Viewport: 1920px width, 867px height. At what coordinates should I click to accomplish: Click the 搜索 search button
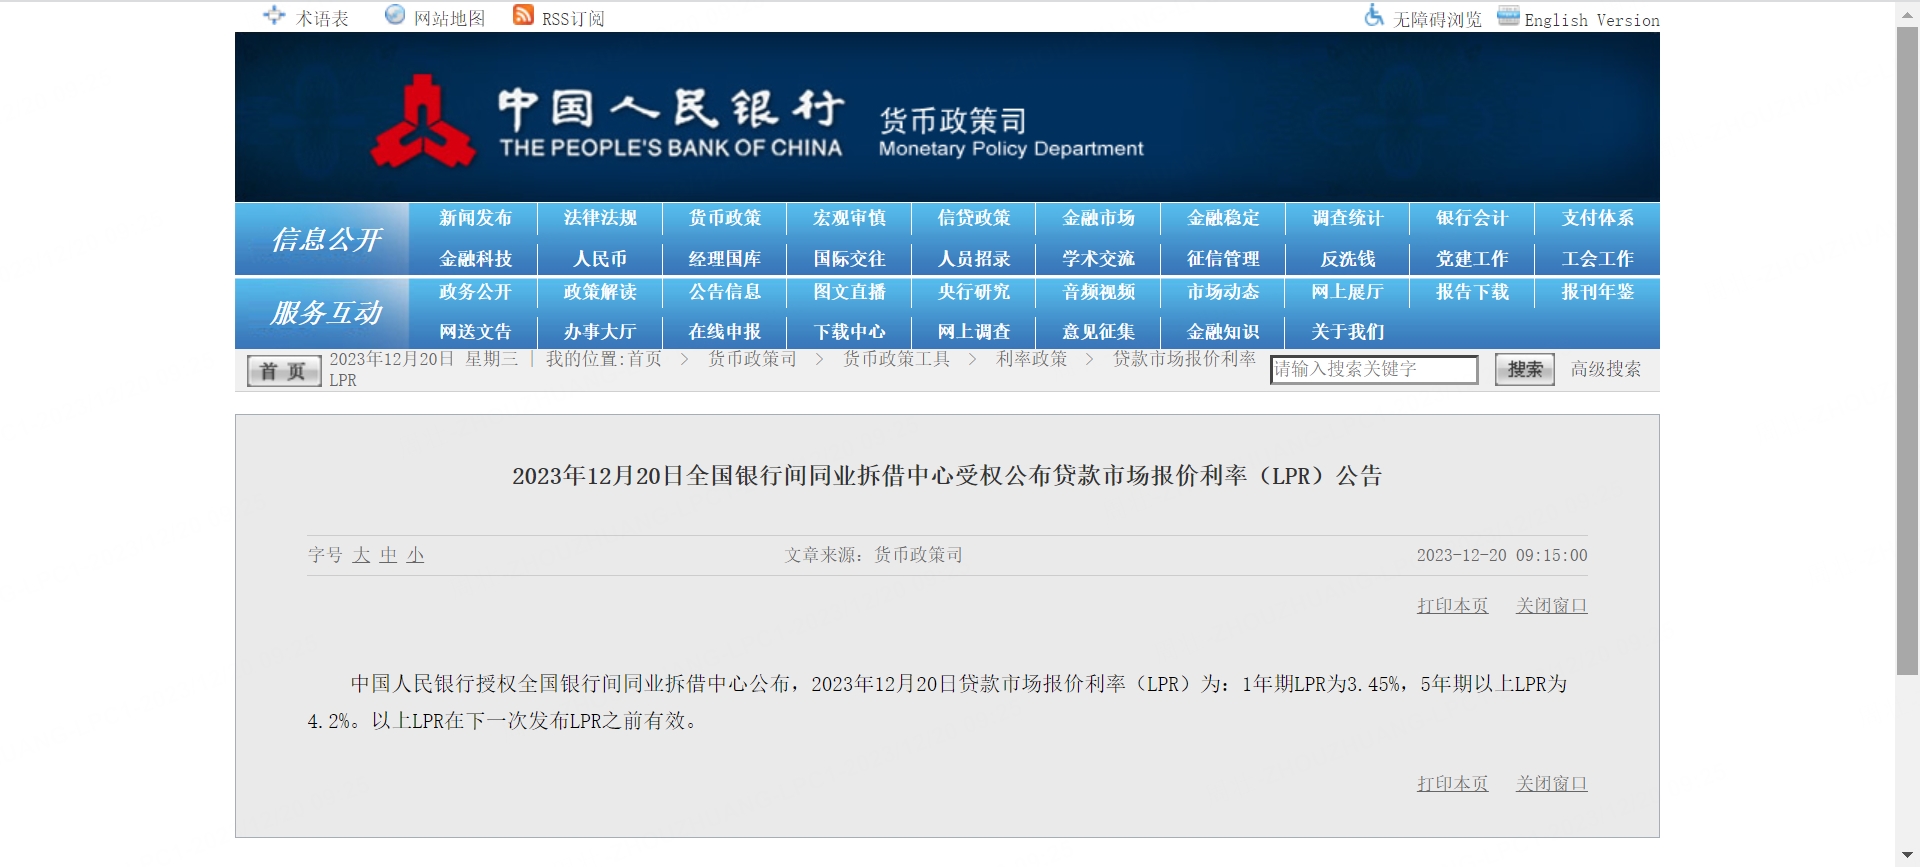(1525, 369)
